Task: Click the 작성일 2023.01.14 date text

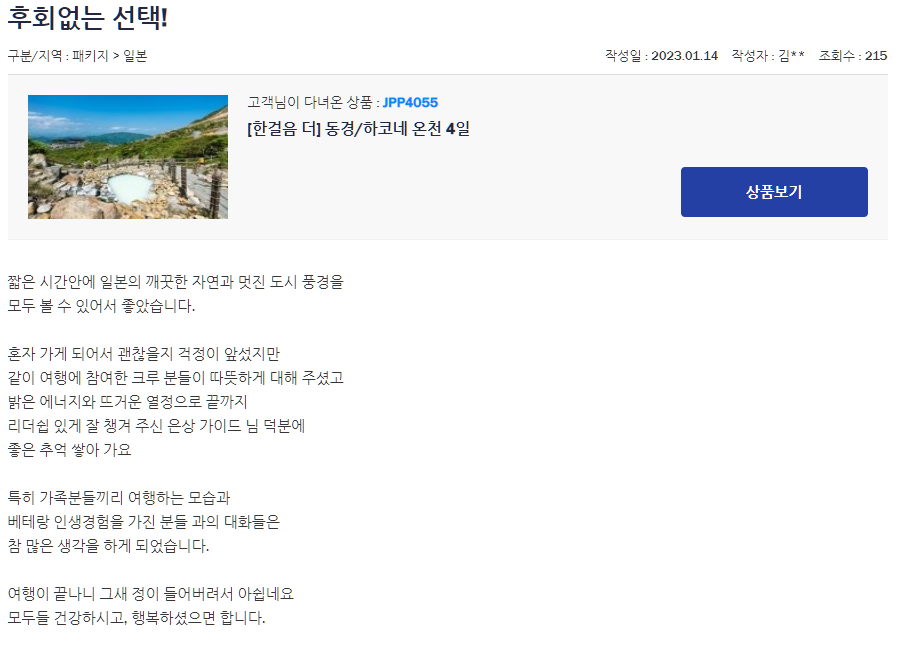Action: [x=661, y=56]
